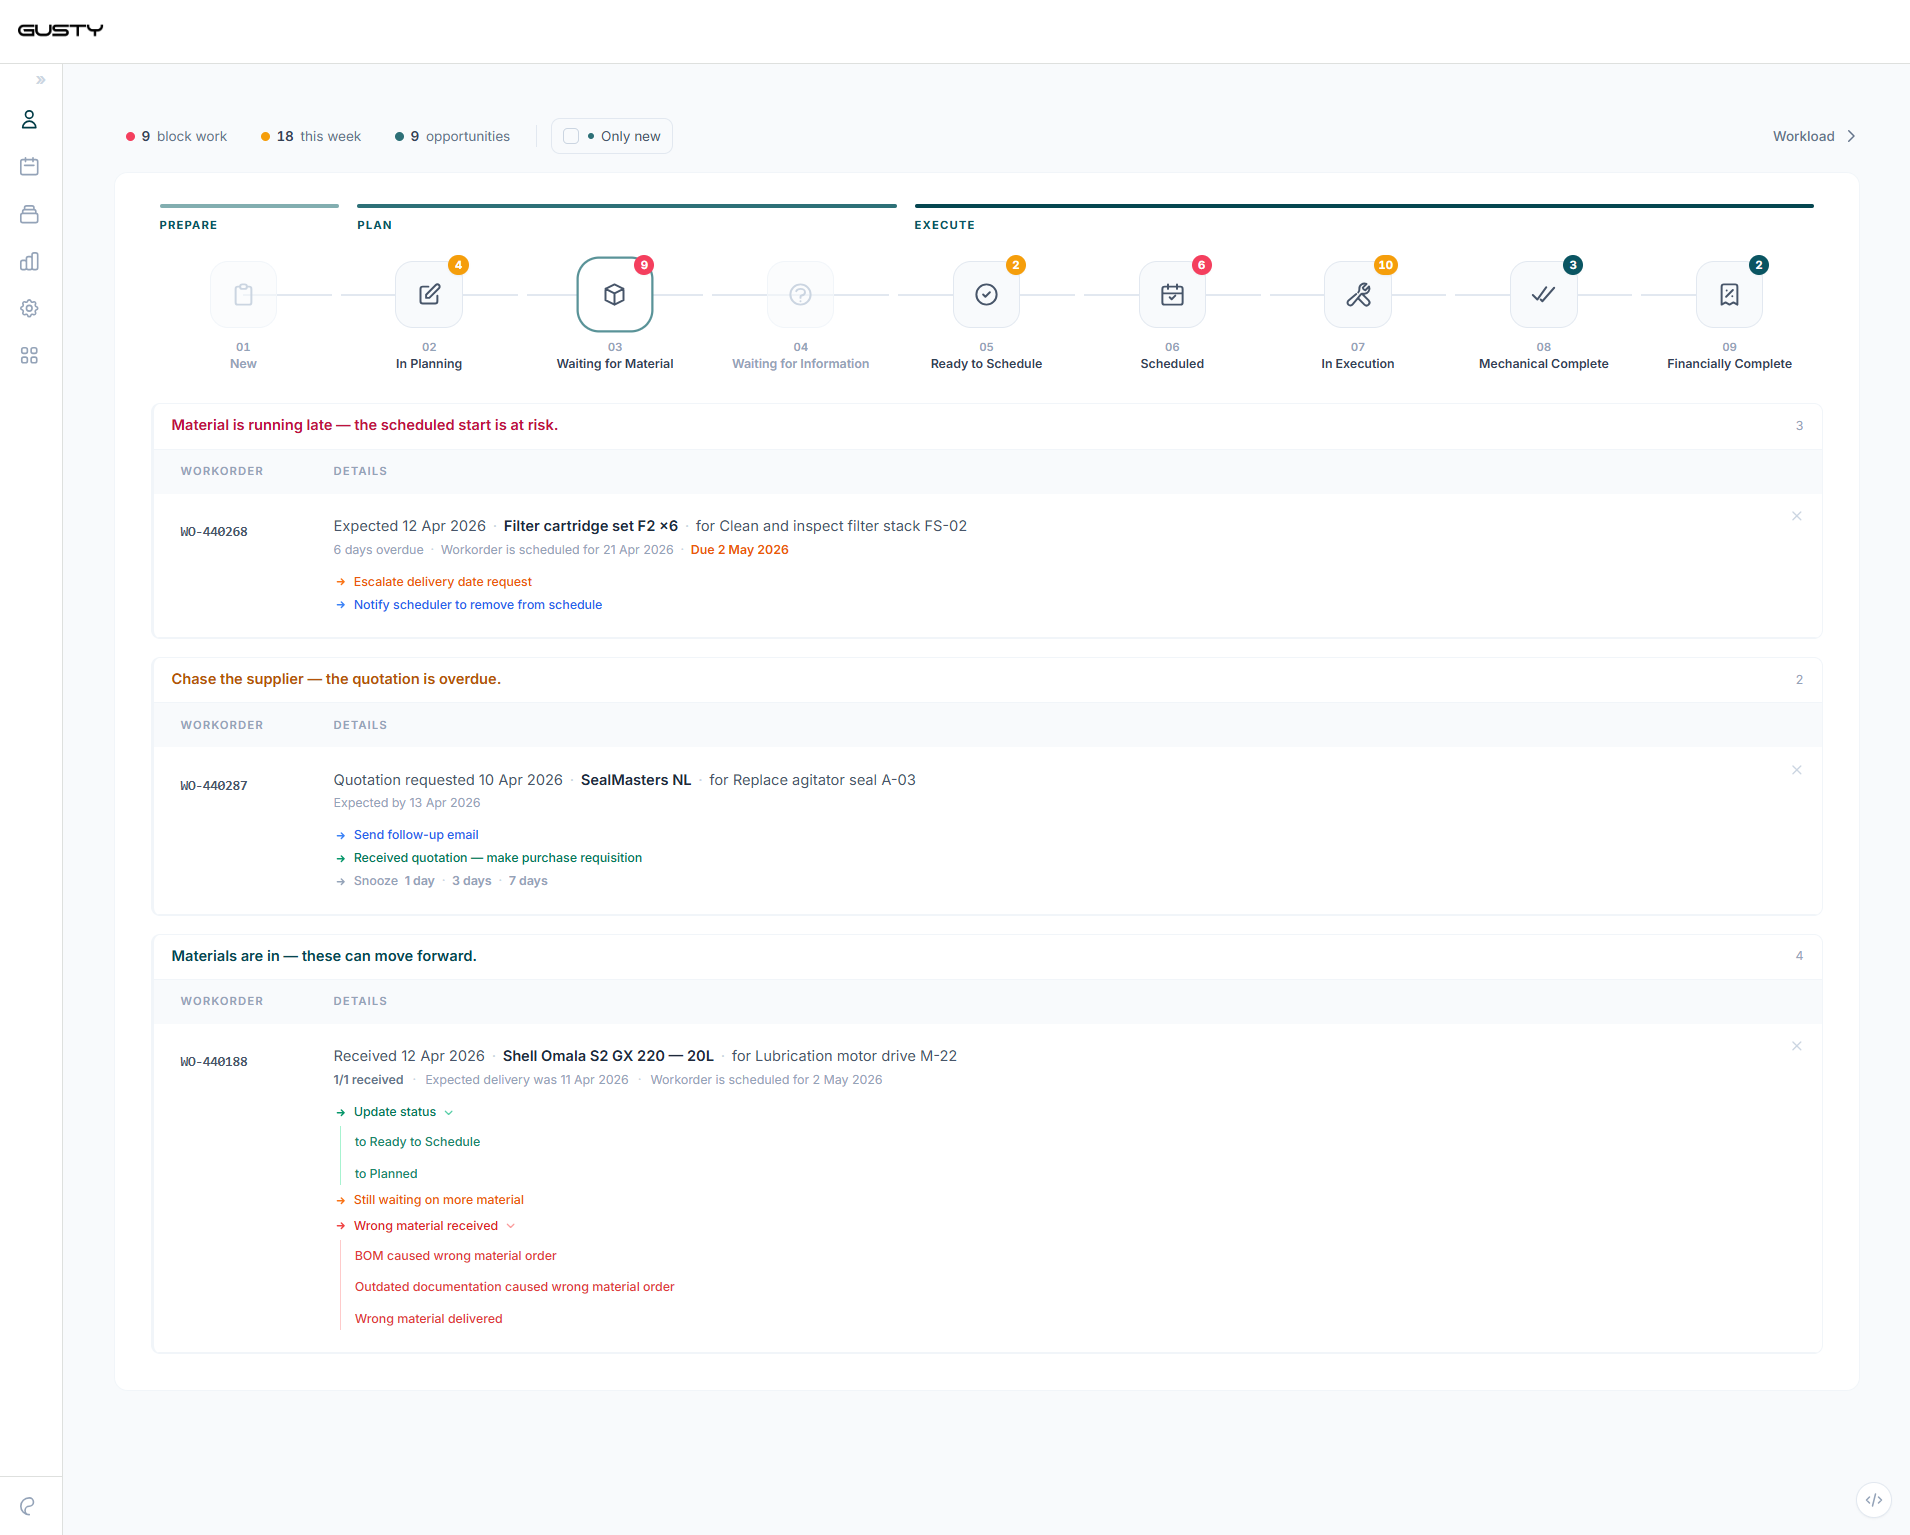Image resolution: width=1910 pixels, height=1535 pixels.
Task: Choose 'to Planned' status
Action: [x=386, y=1174]
